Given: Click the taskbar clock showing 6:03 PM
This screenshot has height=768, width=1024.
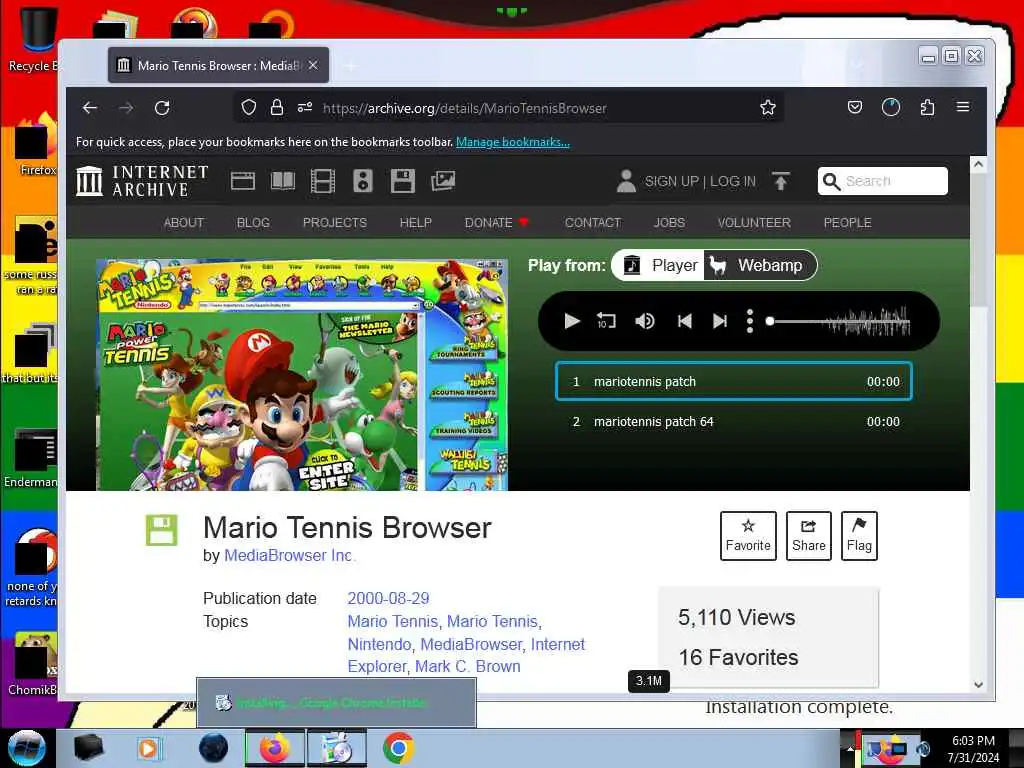Looking at the screenshot, I should (973, 748).
